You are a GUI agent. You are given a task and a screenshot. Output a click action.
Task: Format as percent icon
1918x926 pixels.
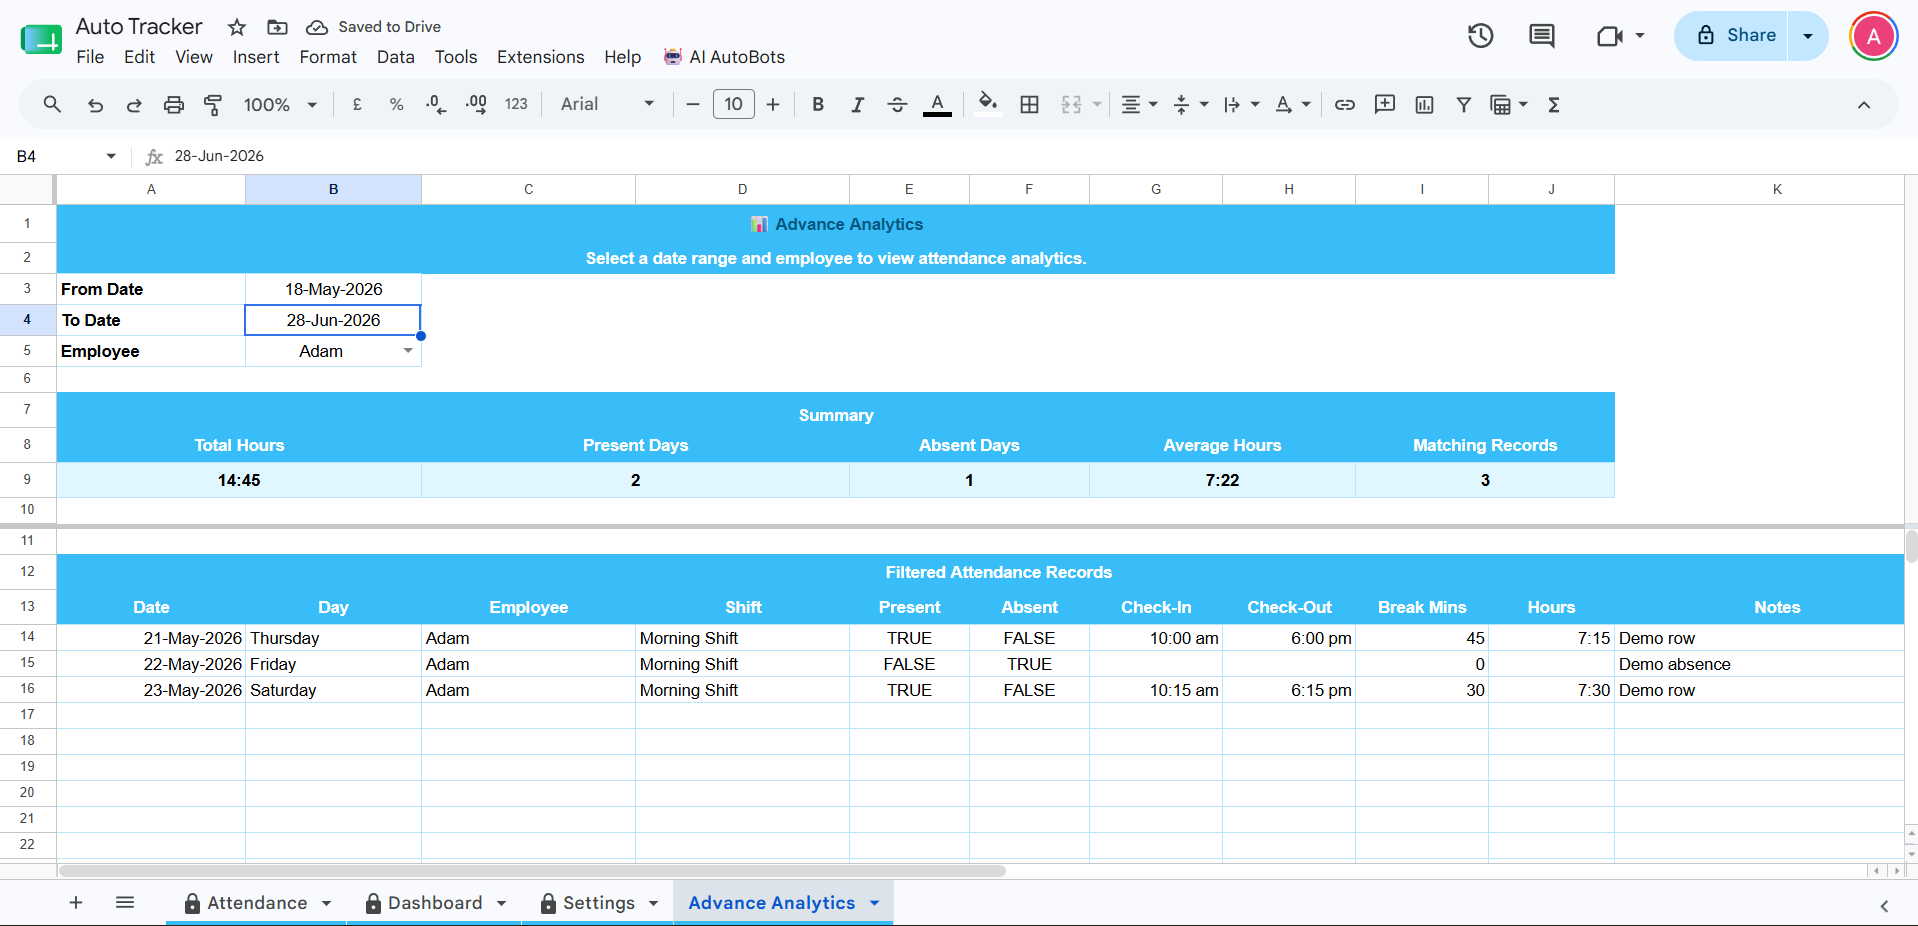pos(397,104)
